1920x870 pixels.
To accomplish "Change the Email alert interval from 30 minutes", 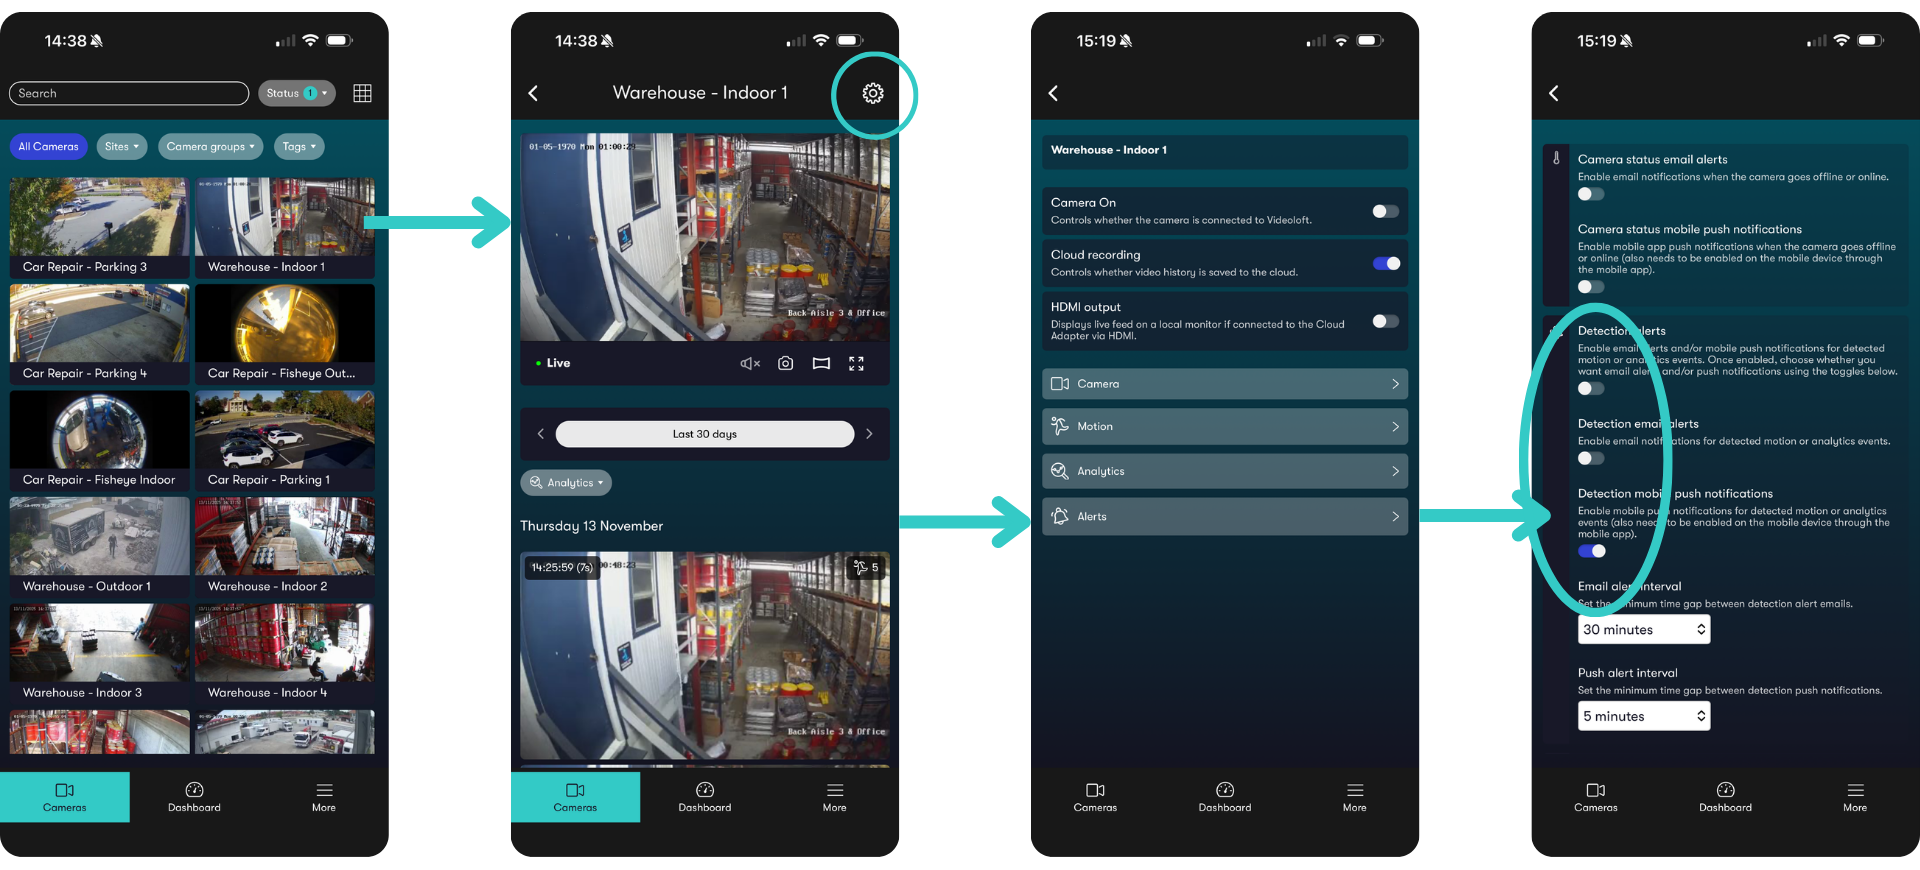I will 1644,629.
